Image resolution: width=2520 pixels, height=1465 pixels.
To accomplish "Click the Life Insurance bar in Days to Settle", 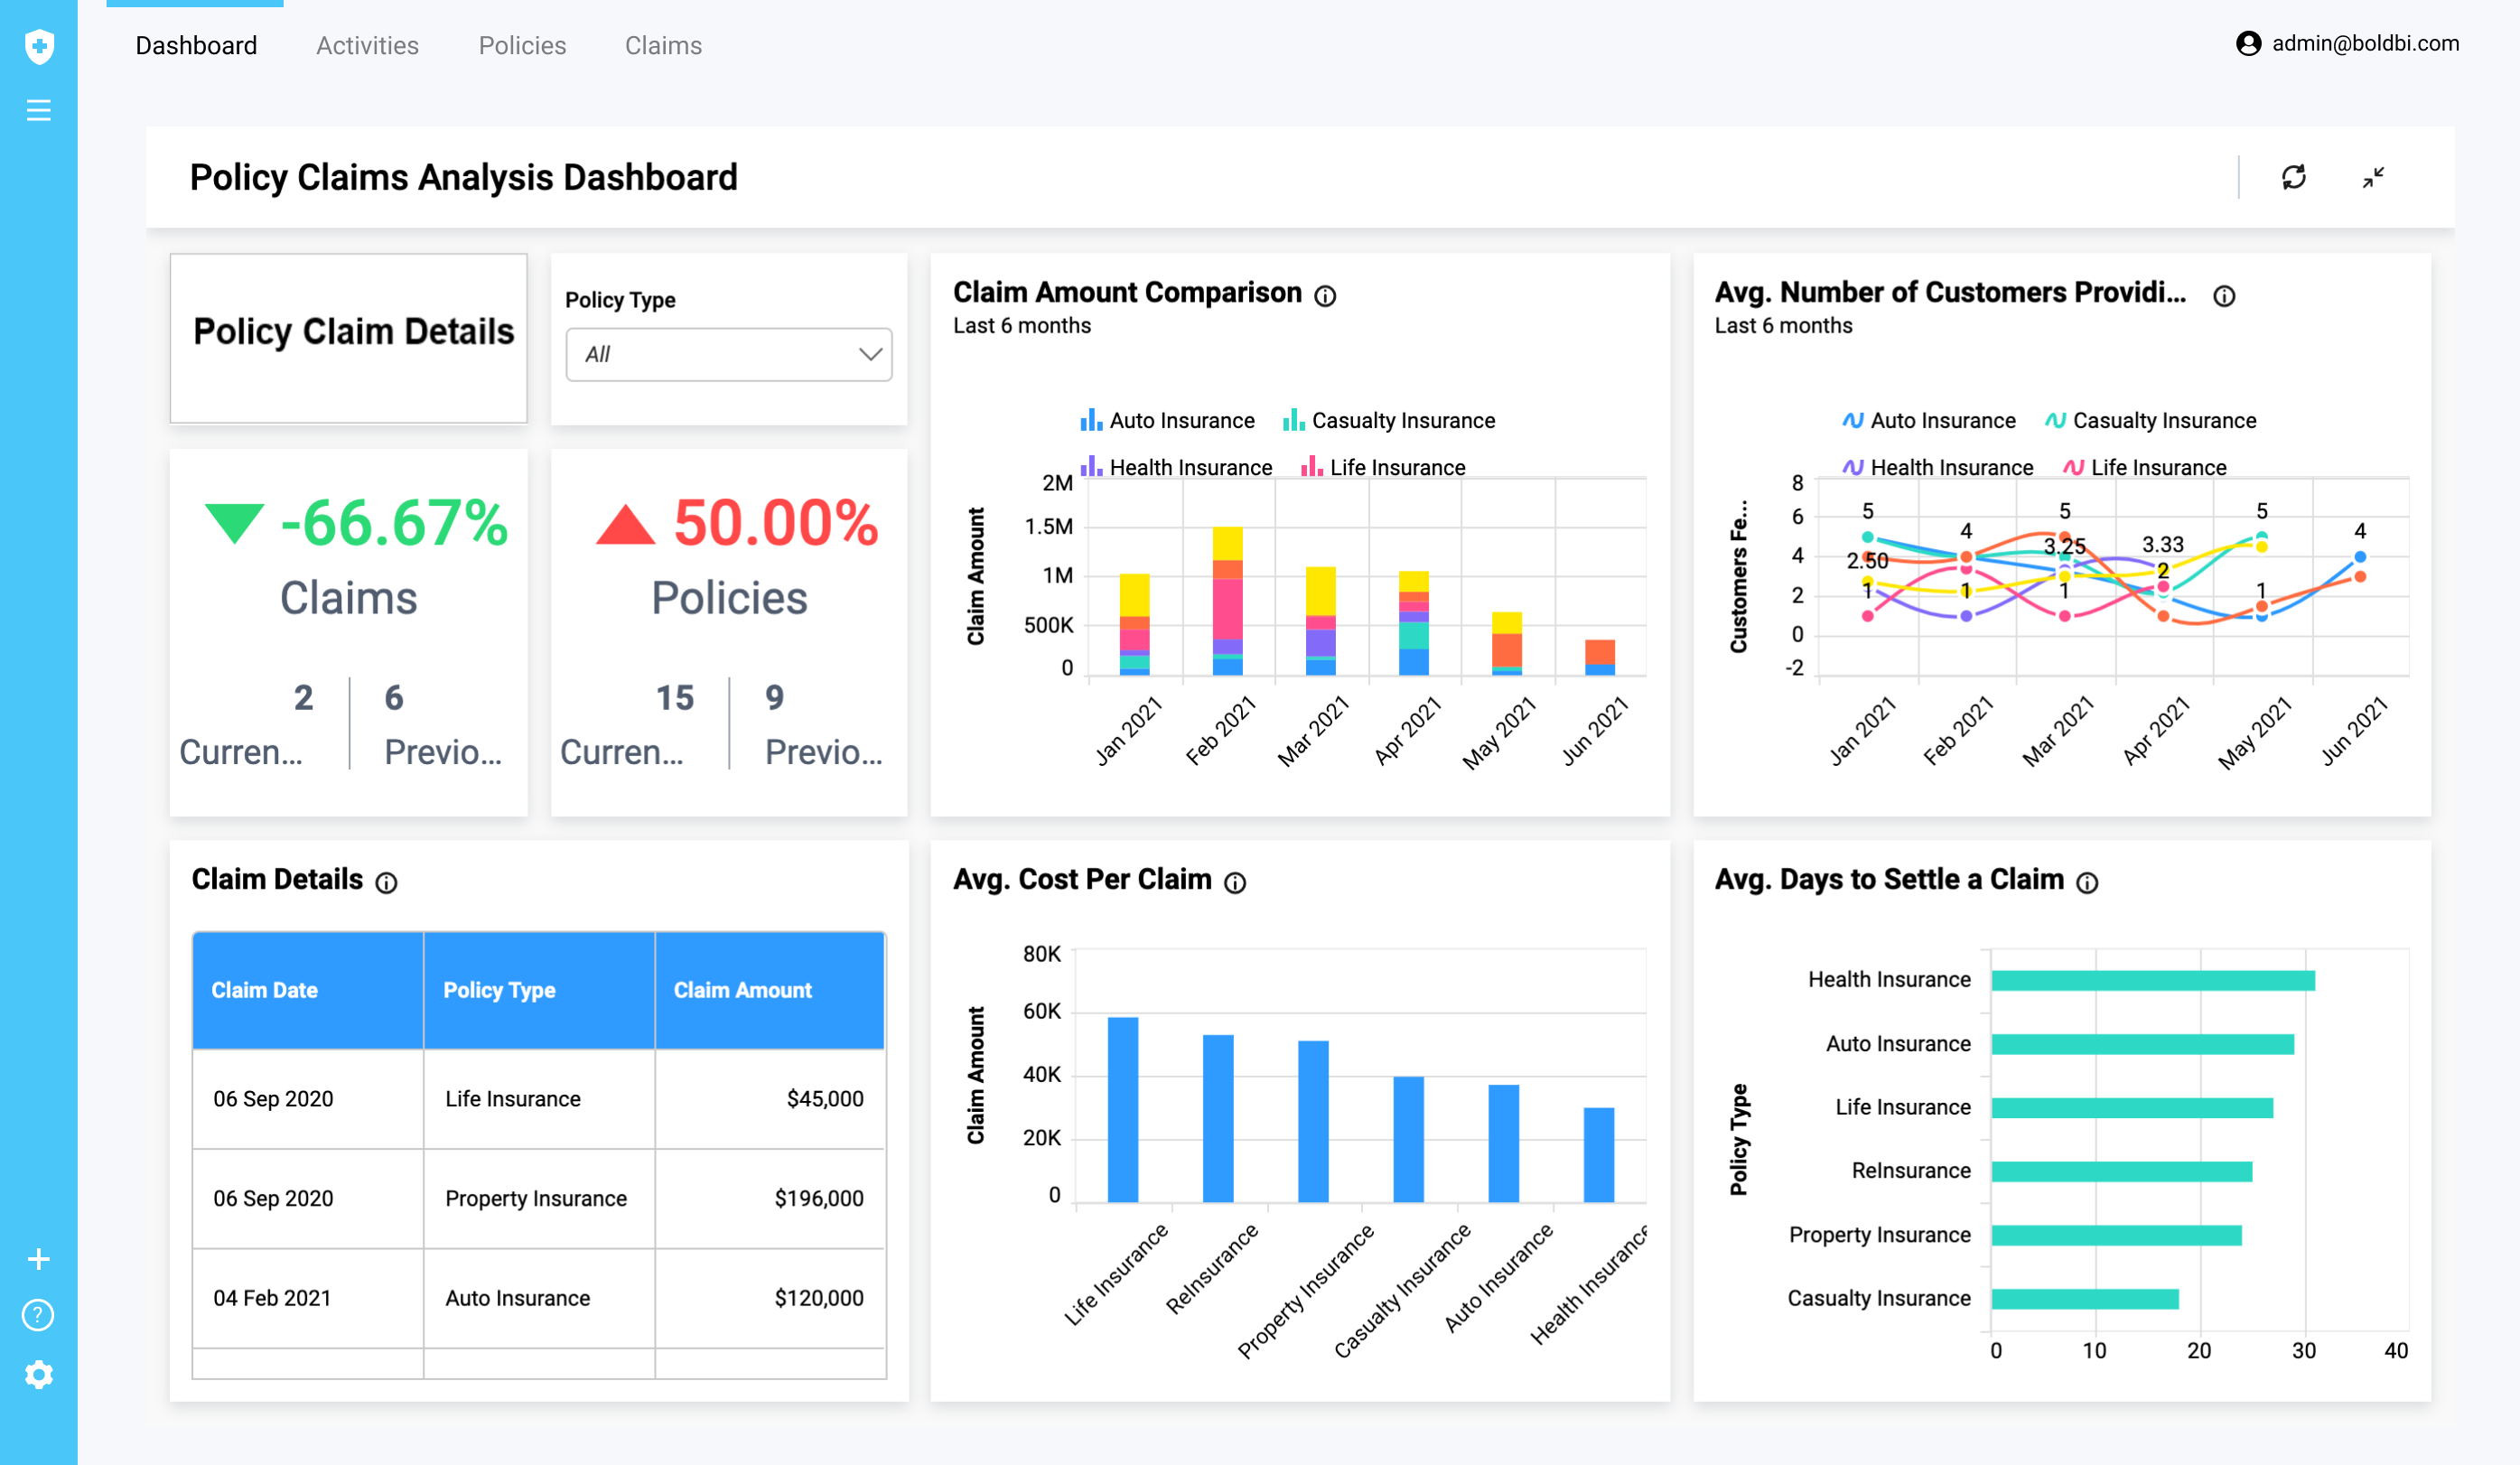I will [x=2132, y=1108].
